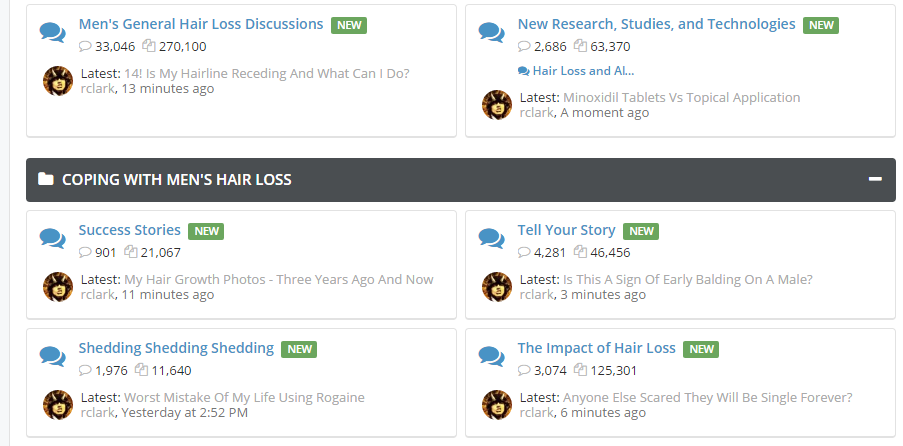Viewport: 903px width, 446px height.
Task: Go to The Impact of Hair Loss forum
Action: pos(597,348)
